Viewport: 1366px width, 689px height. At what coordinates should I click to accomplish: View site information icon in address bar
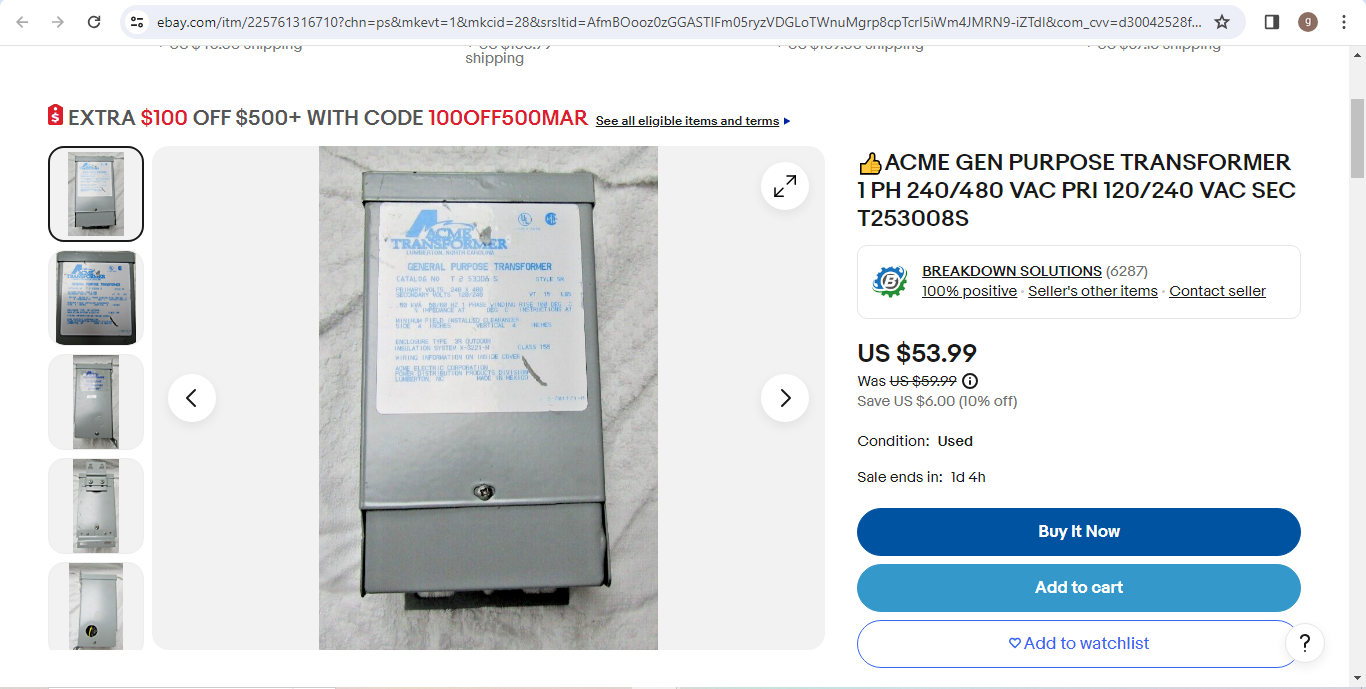[x=137, y=22]
